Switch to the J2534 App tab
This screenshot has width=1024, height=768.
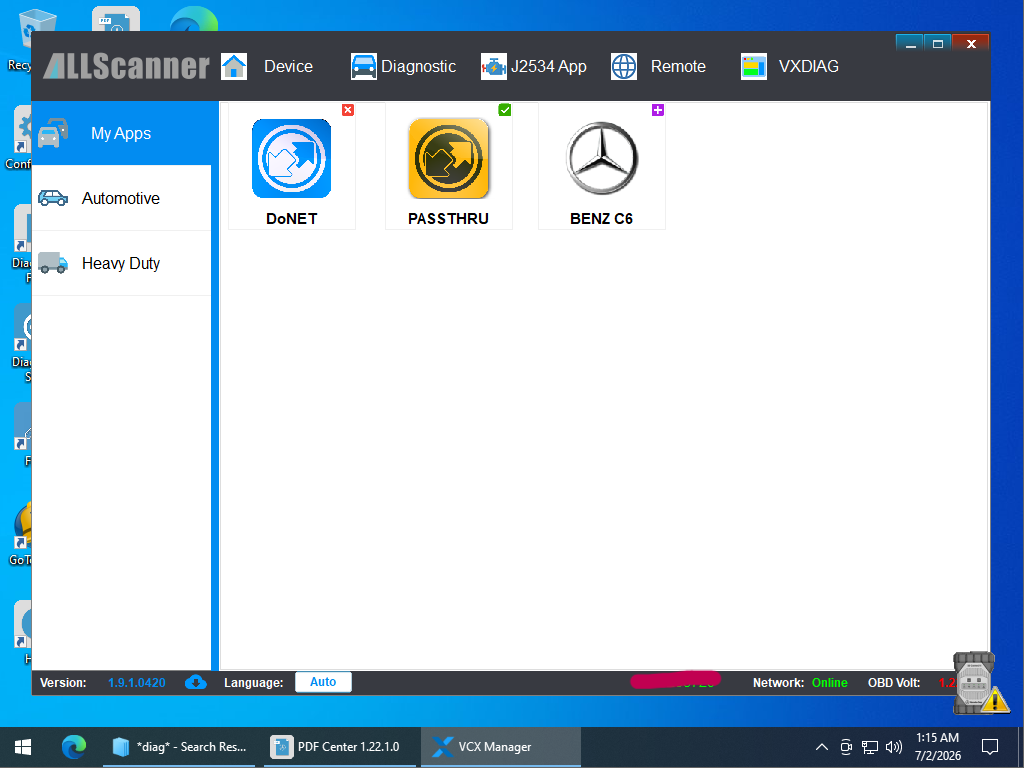(x=549, y=67)
